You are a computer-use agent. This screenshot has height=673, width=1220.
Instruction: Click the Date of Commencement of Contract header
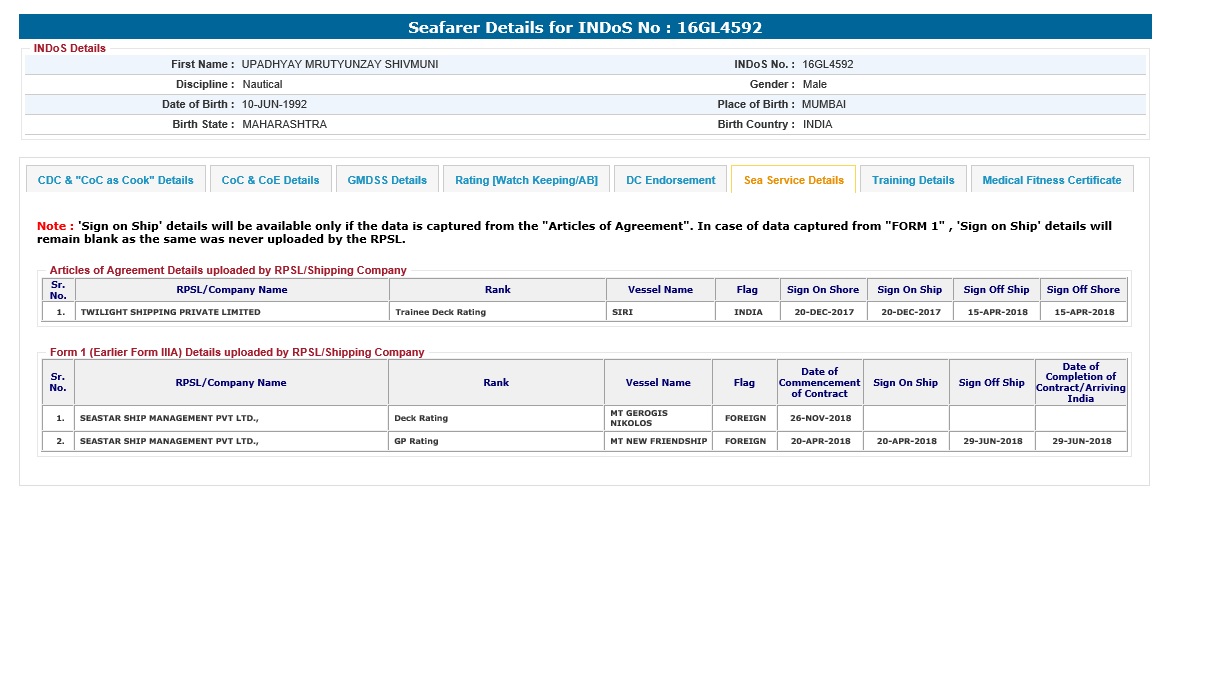(x=819, y=382)
